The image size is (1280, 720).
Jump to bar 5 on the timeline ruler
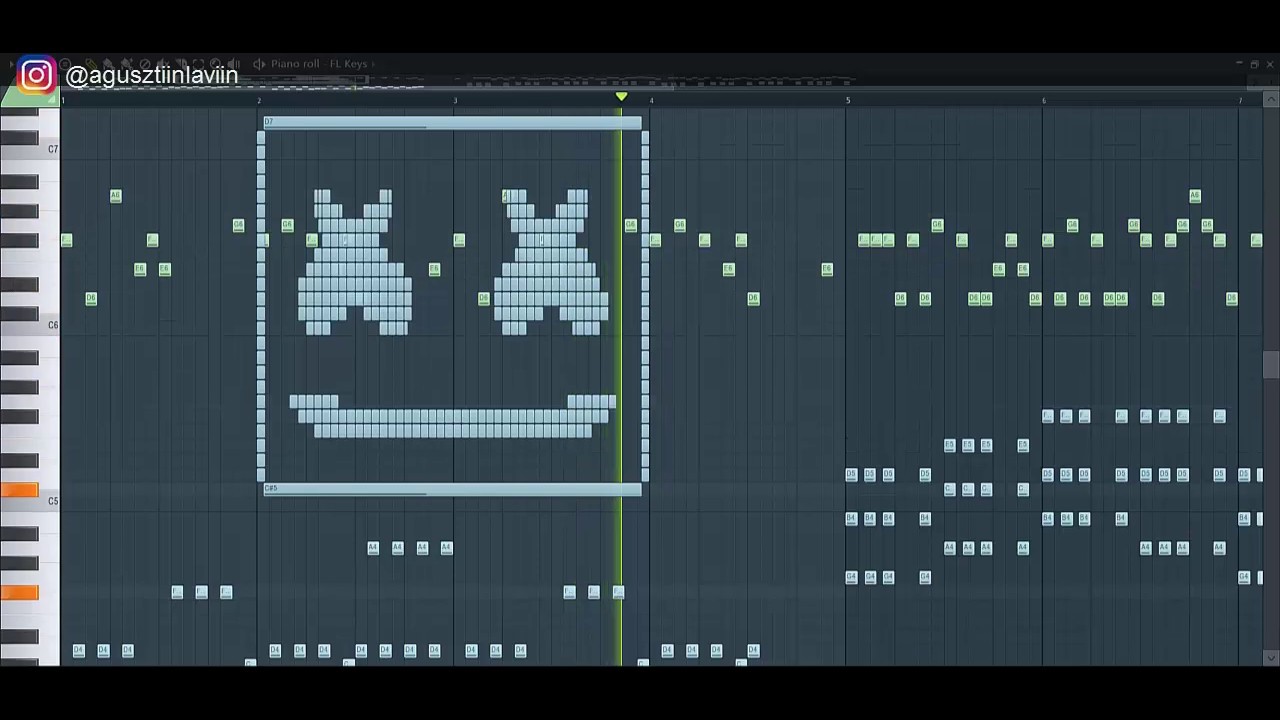[x=848, y=101]
